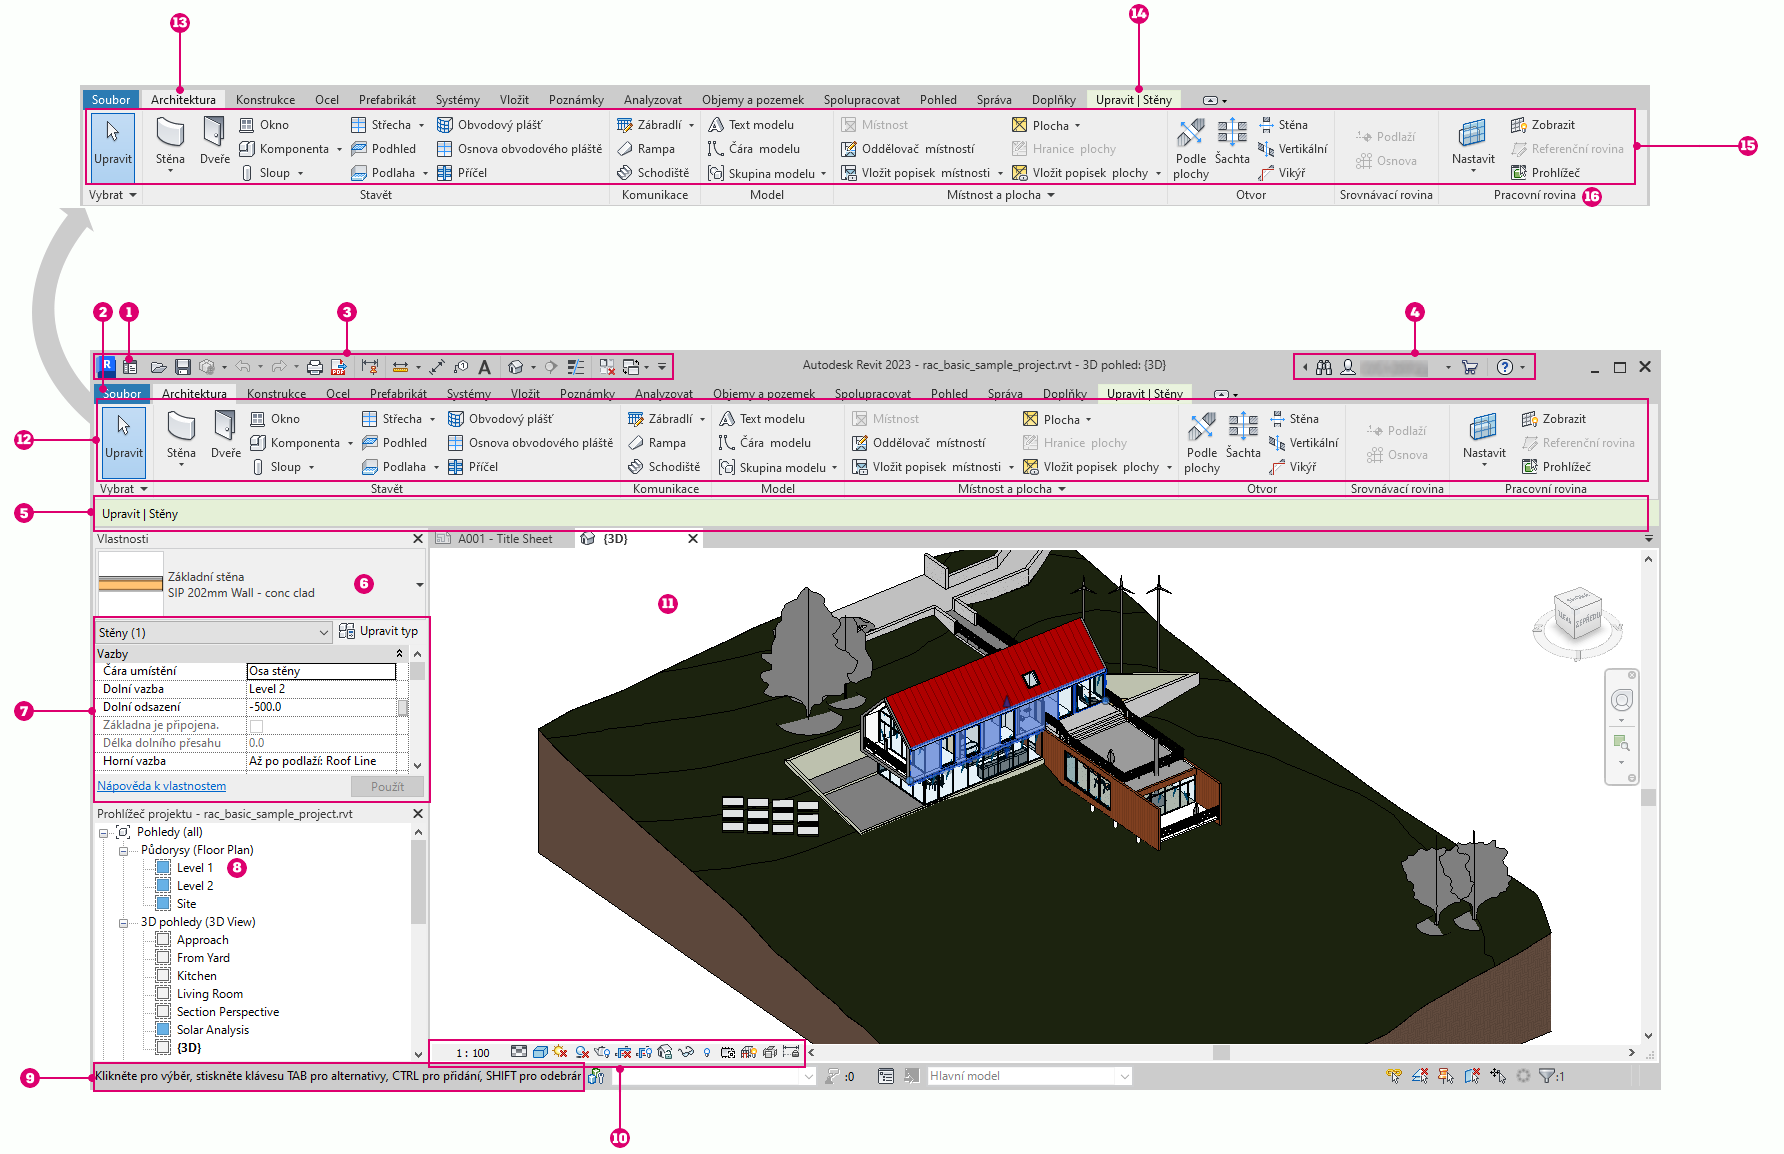
Task: Click the horizontal scrollbar below the 3D view
Action: (1221, 1052)
